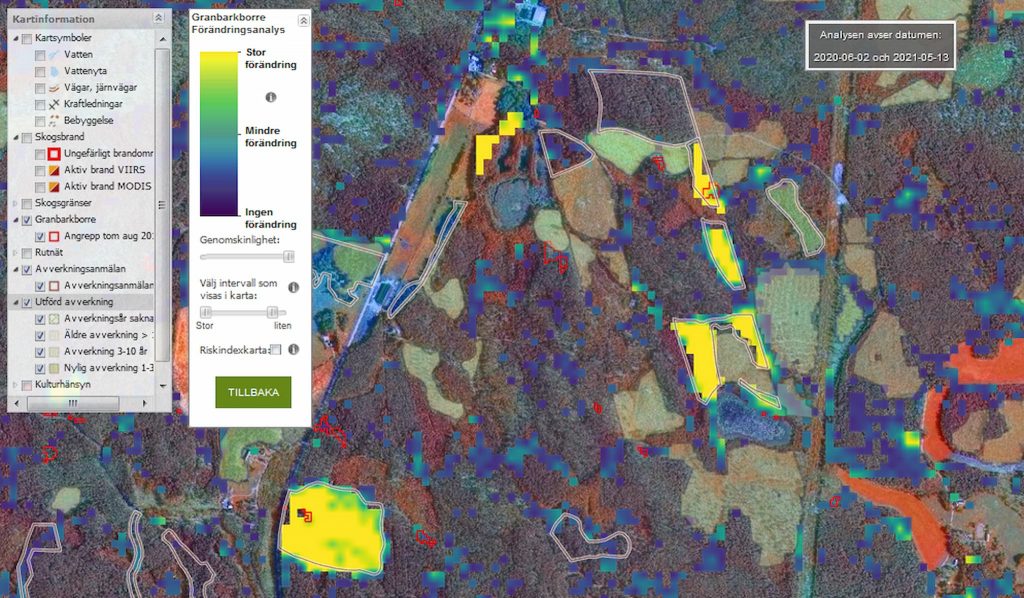The height and width of the screenshot is (598, 1024).
Task: Click the "Kraftledningar" layer label
Action: [x=93, y=104]
